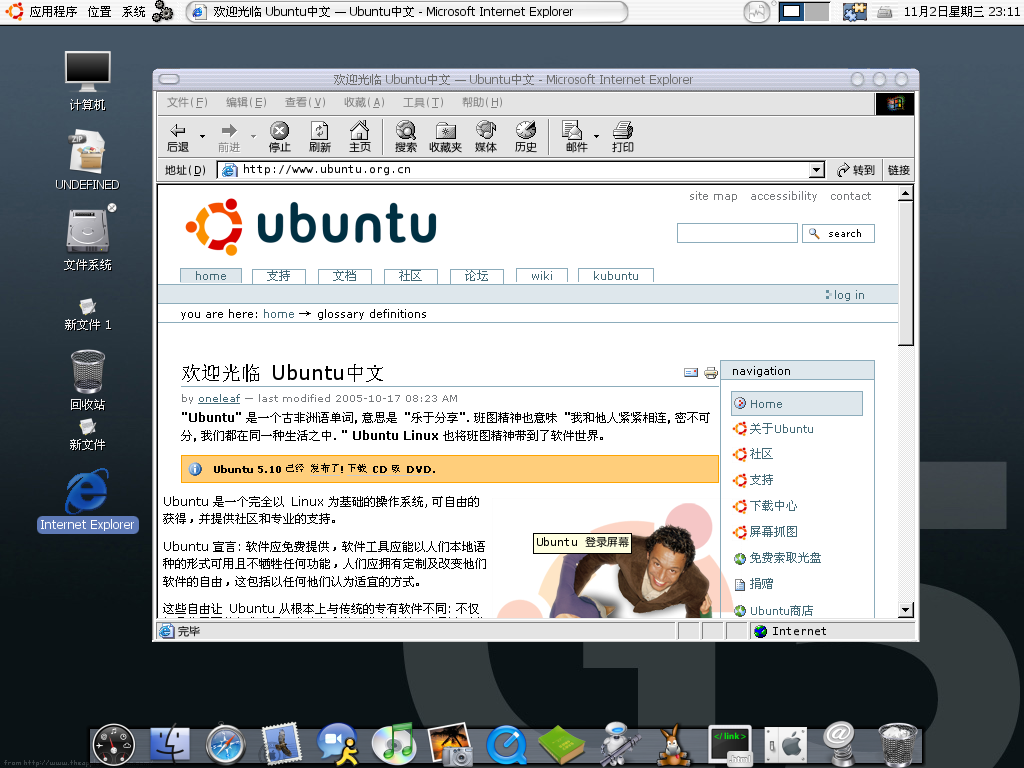Open the 编辑(E) Edit menu
The width and height of the screenshot is (1024, 768).
(246, 103)
